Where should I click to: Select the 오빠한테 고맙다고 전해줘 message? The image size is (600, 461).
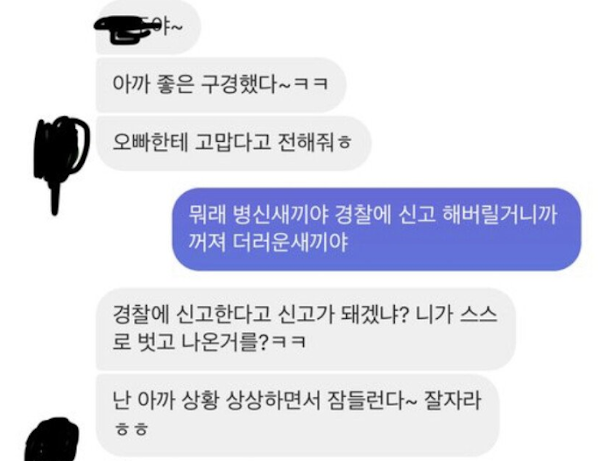(233, 143)
